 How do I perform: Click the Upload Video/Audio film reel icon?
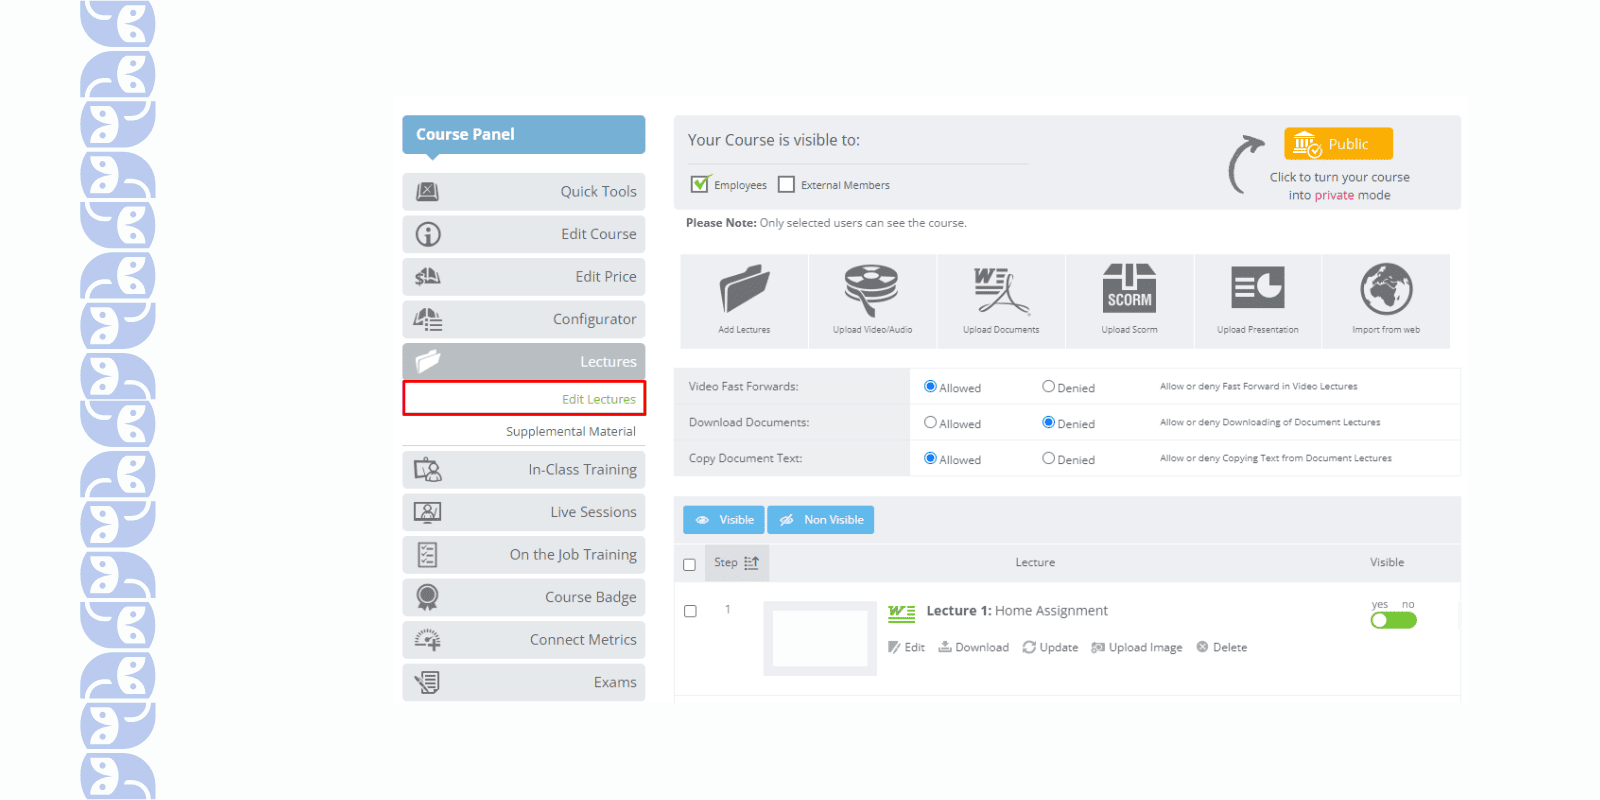pyautogui.click(x=872, y=290)
